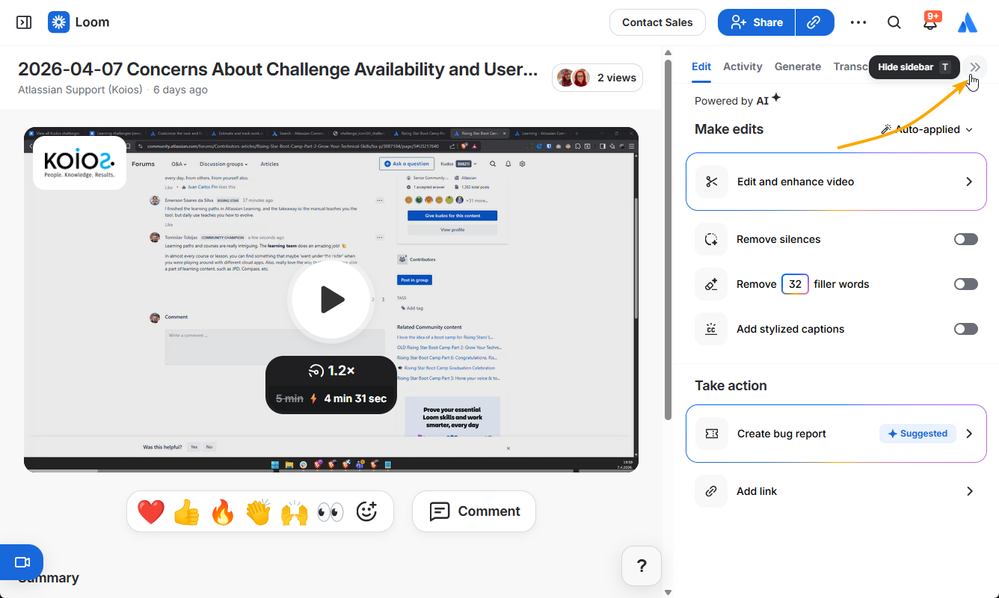Click the '4 min 31 sec' duration text

pyautogui.click(x=355, y=399)
